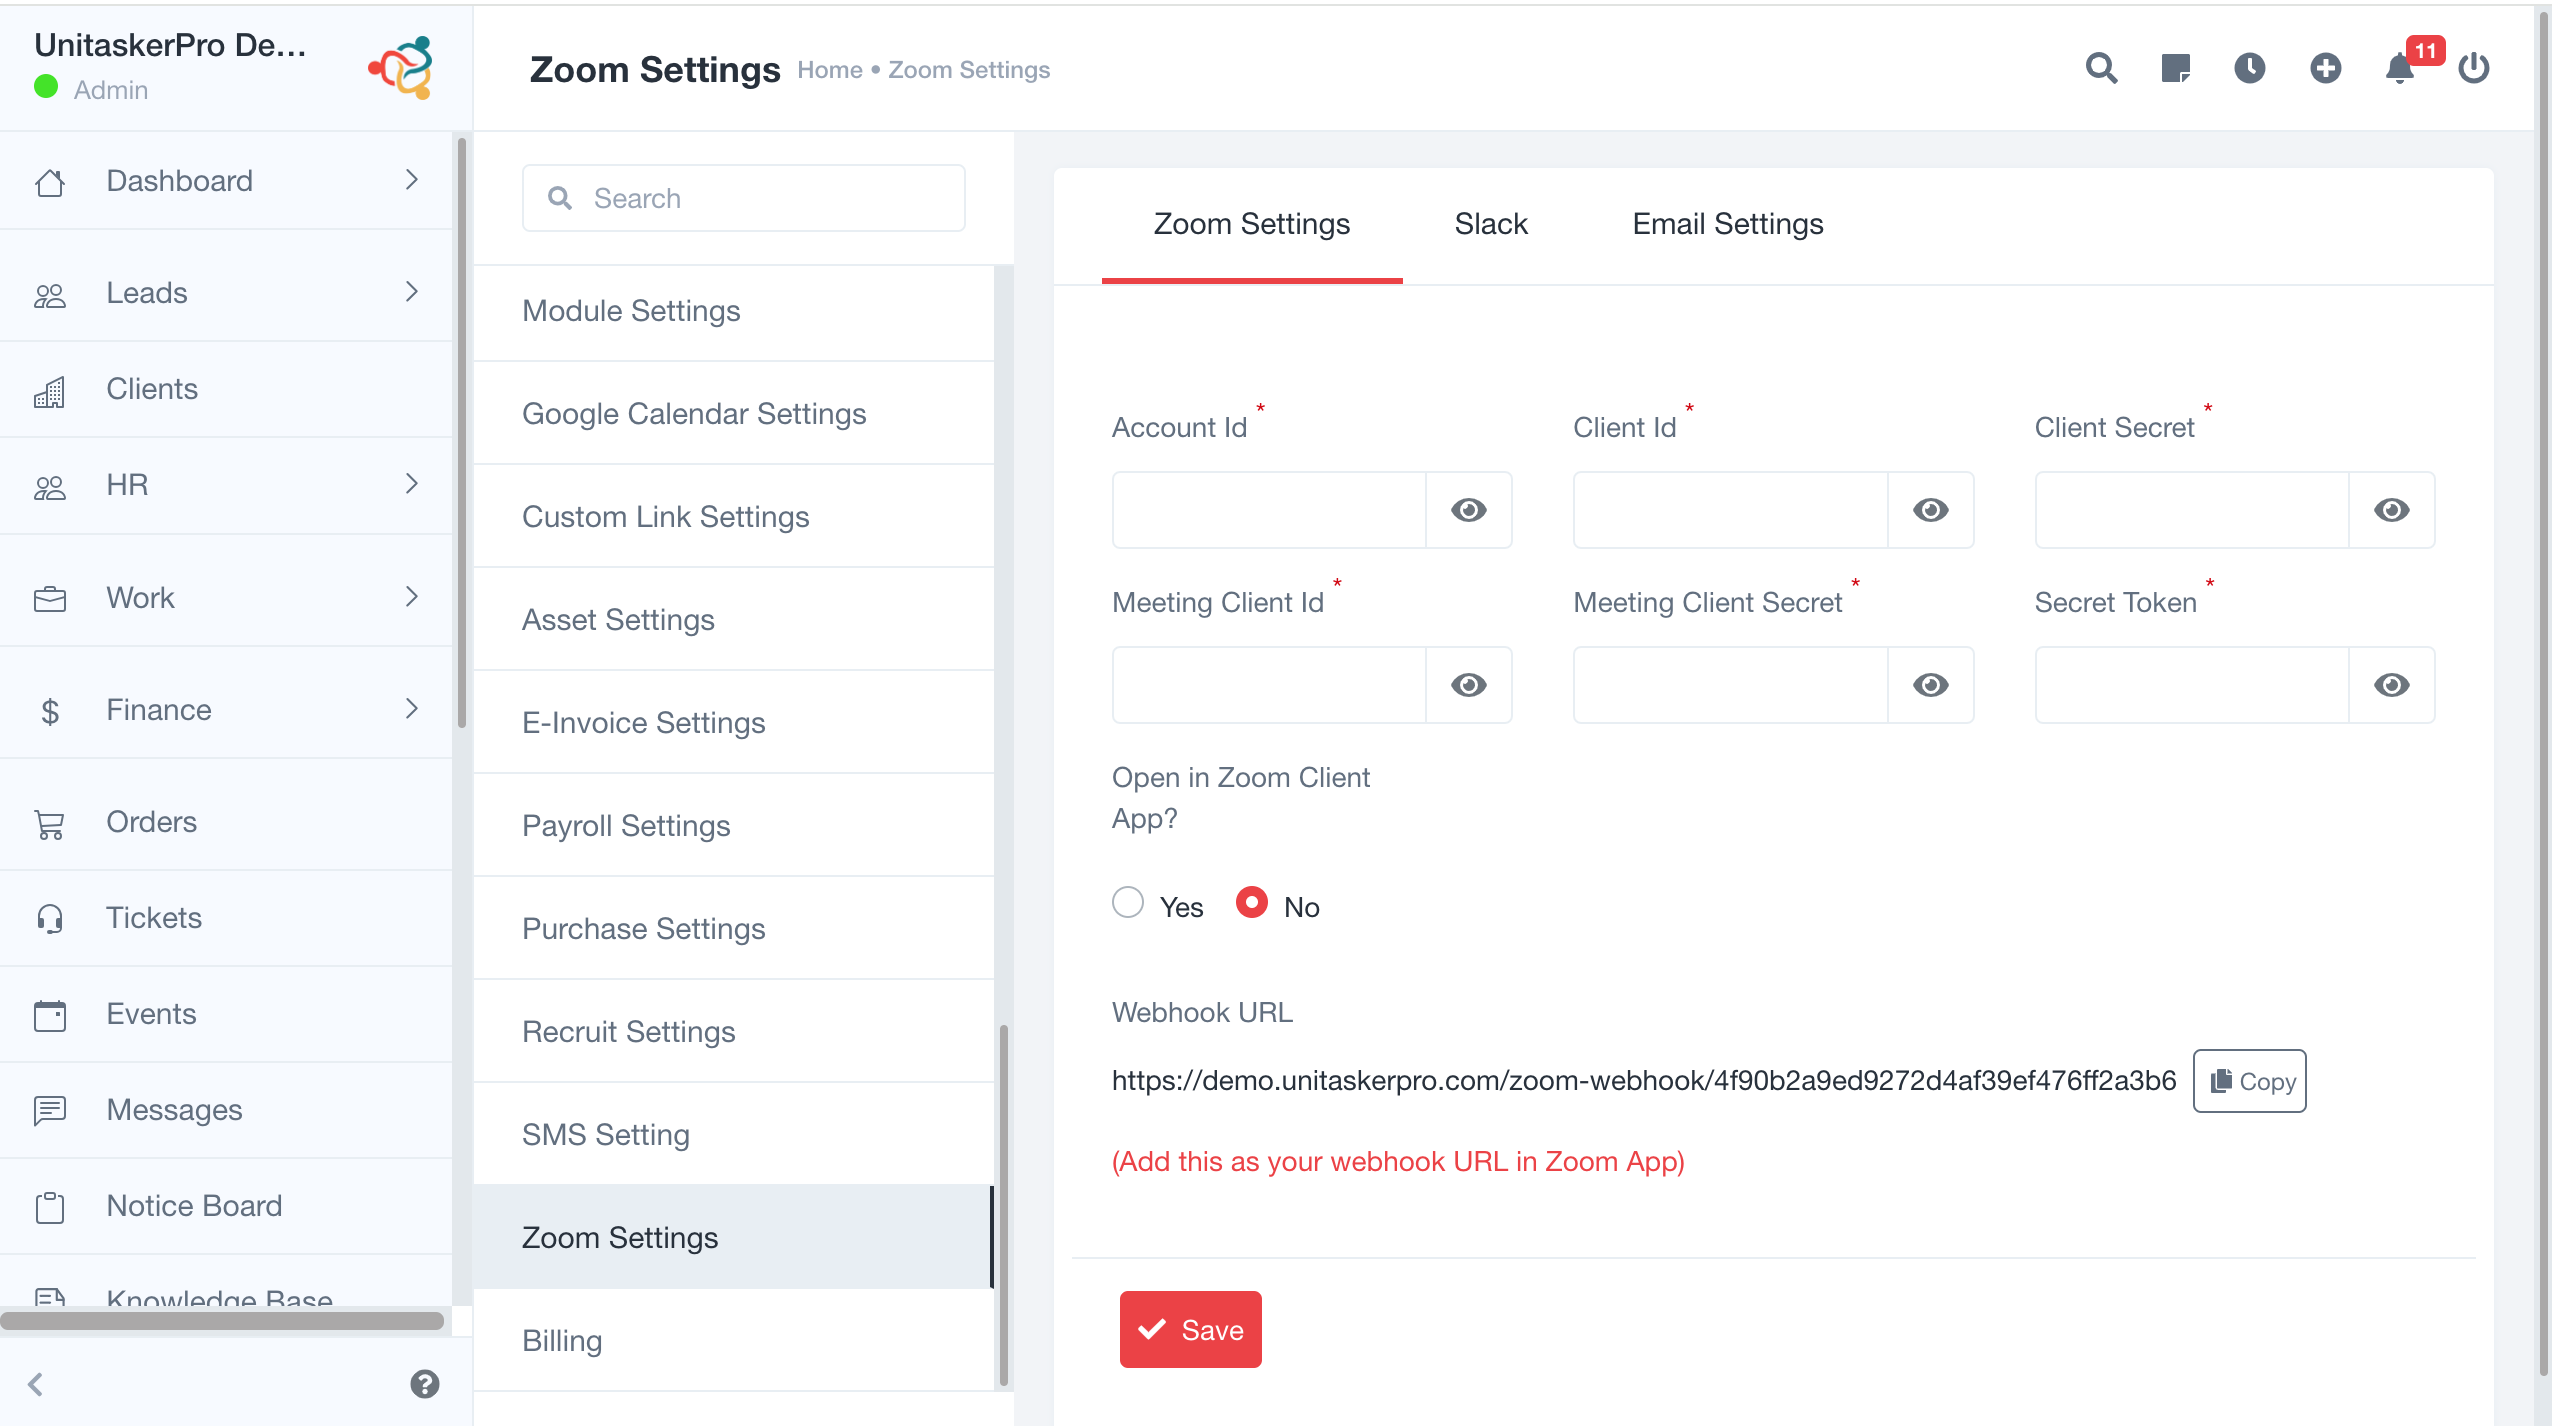
Task: Click the plus add icon in header
Action: coord(2325,68)
